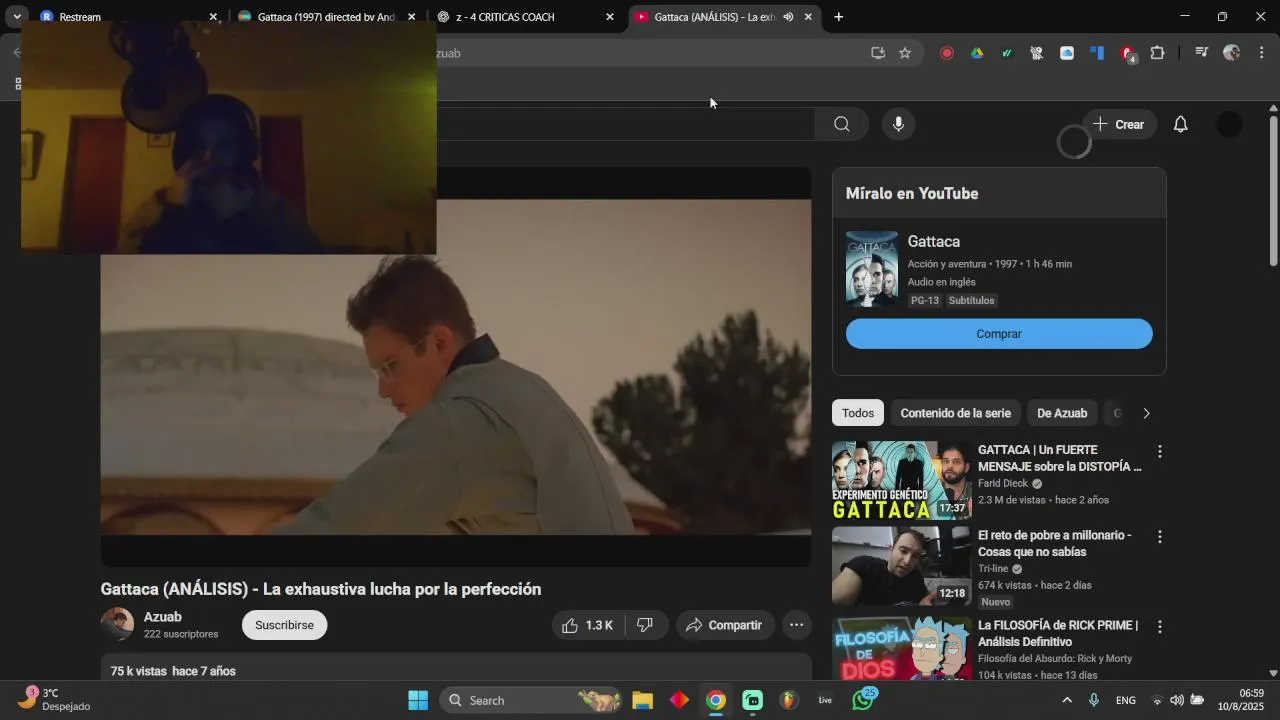
Task: Open El reto de pobre thumbnail
Action: pos(901,566)
